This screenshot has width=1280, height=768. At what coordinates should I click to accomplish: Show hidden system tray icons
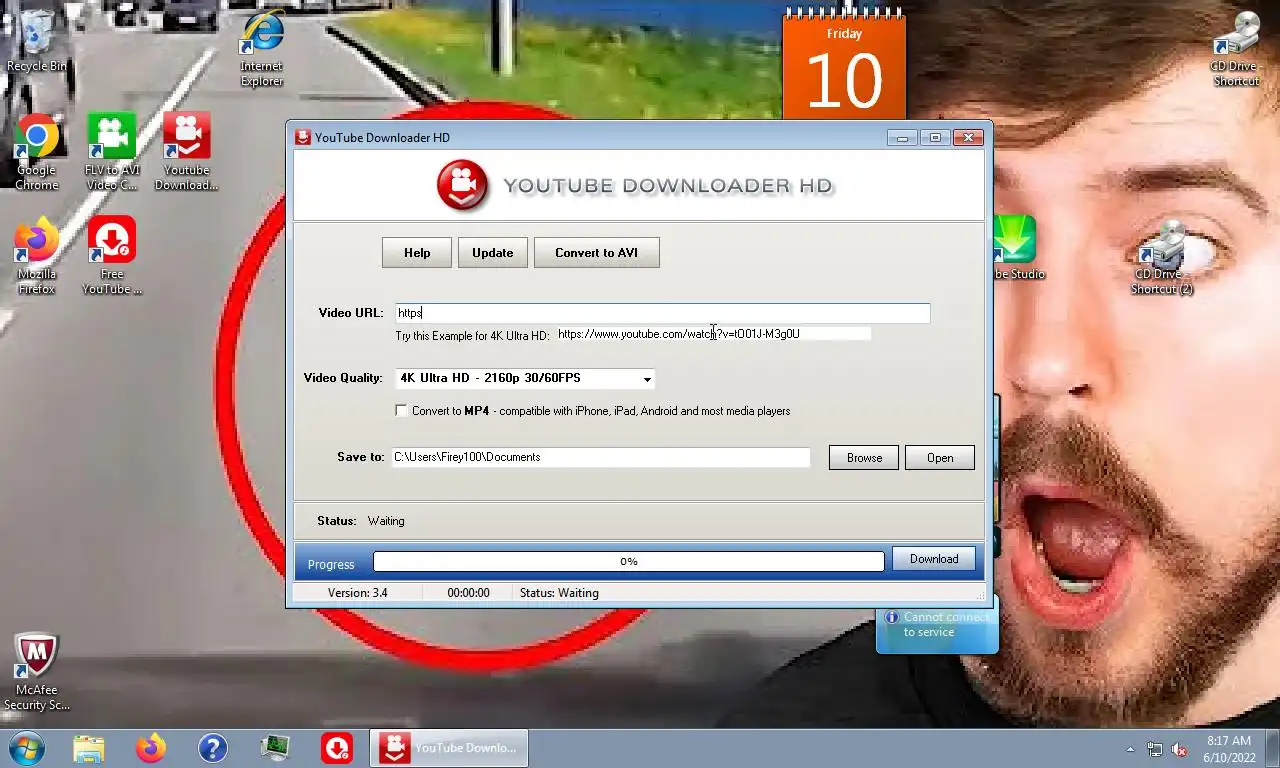tap(1131, 749)
